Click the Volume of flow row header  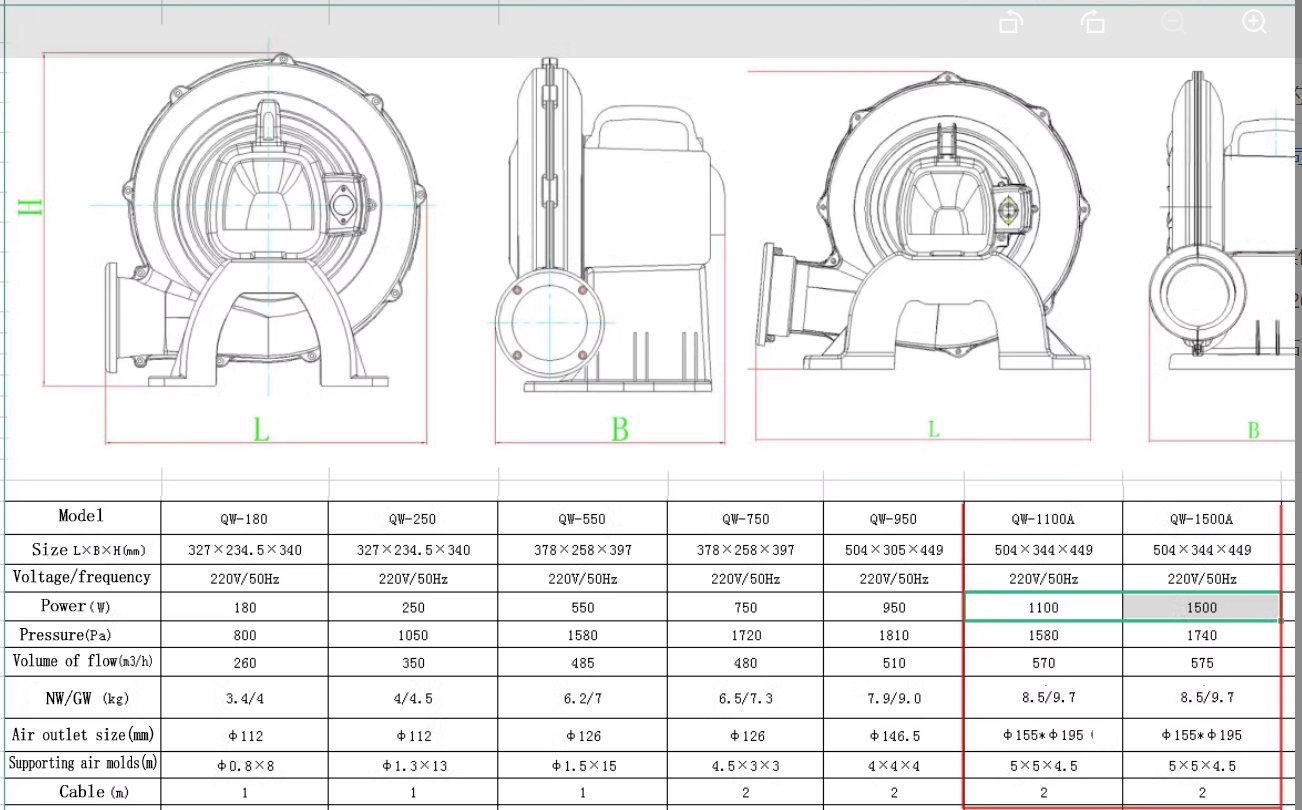[82, 661]
